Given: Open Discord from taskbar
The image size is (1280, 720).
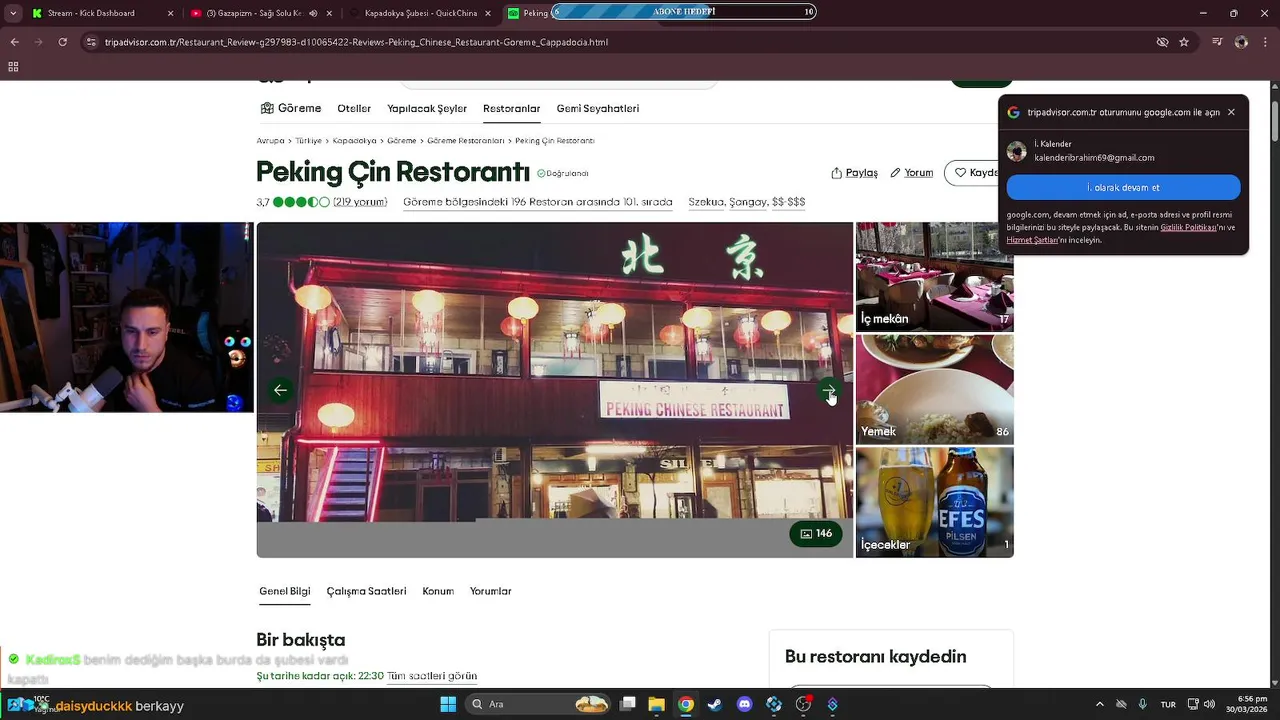Looking at the screenshot, I should coord(744,704).
